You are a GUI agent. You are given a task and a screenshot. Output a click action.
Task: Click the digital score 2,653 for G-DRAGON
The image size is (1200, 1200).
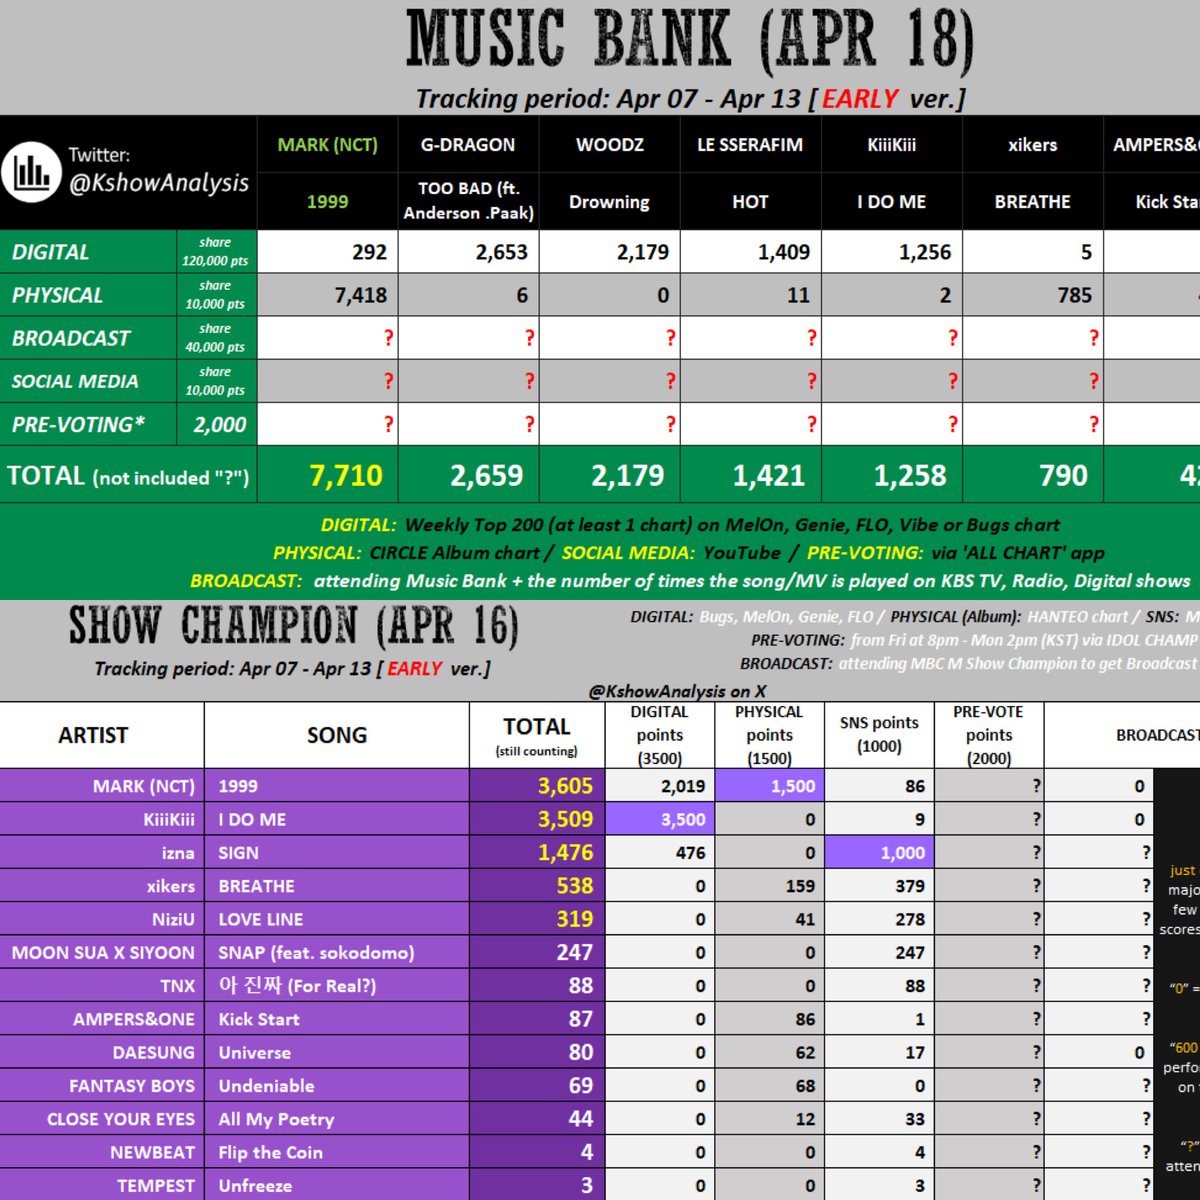tap(502, 253)
